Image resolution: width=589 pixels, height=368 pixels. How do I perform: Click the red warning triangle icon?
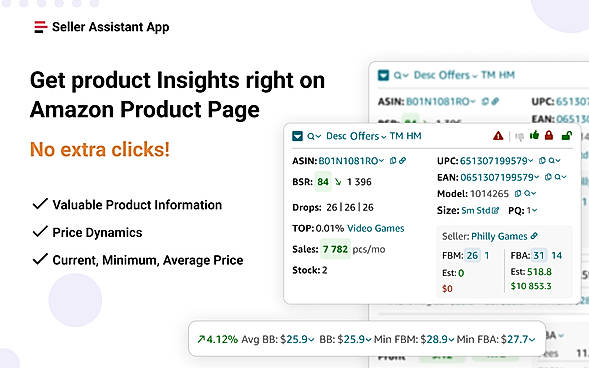(x=498, y=136)
